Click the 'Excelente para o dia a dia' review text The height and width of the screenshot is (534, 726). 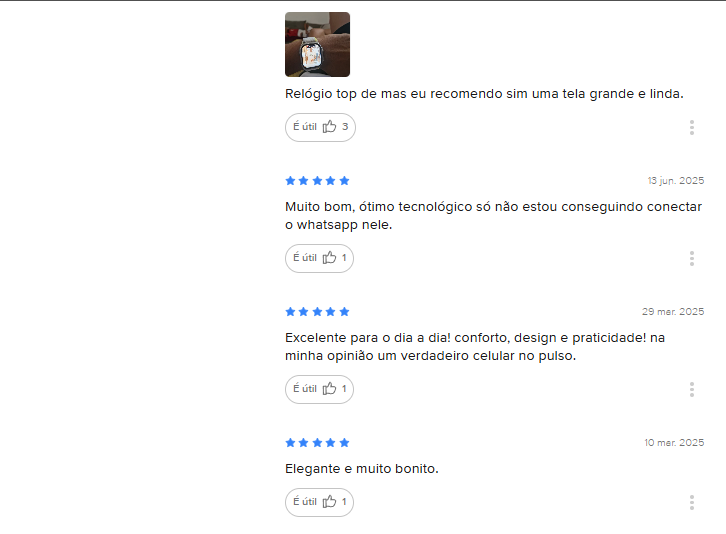point(475,347)
